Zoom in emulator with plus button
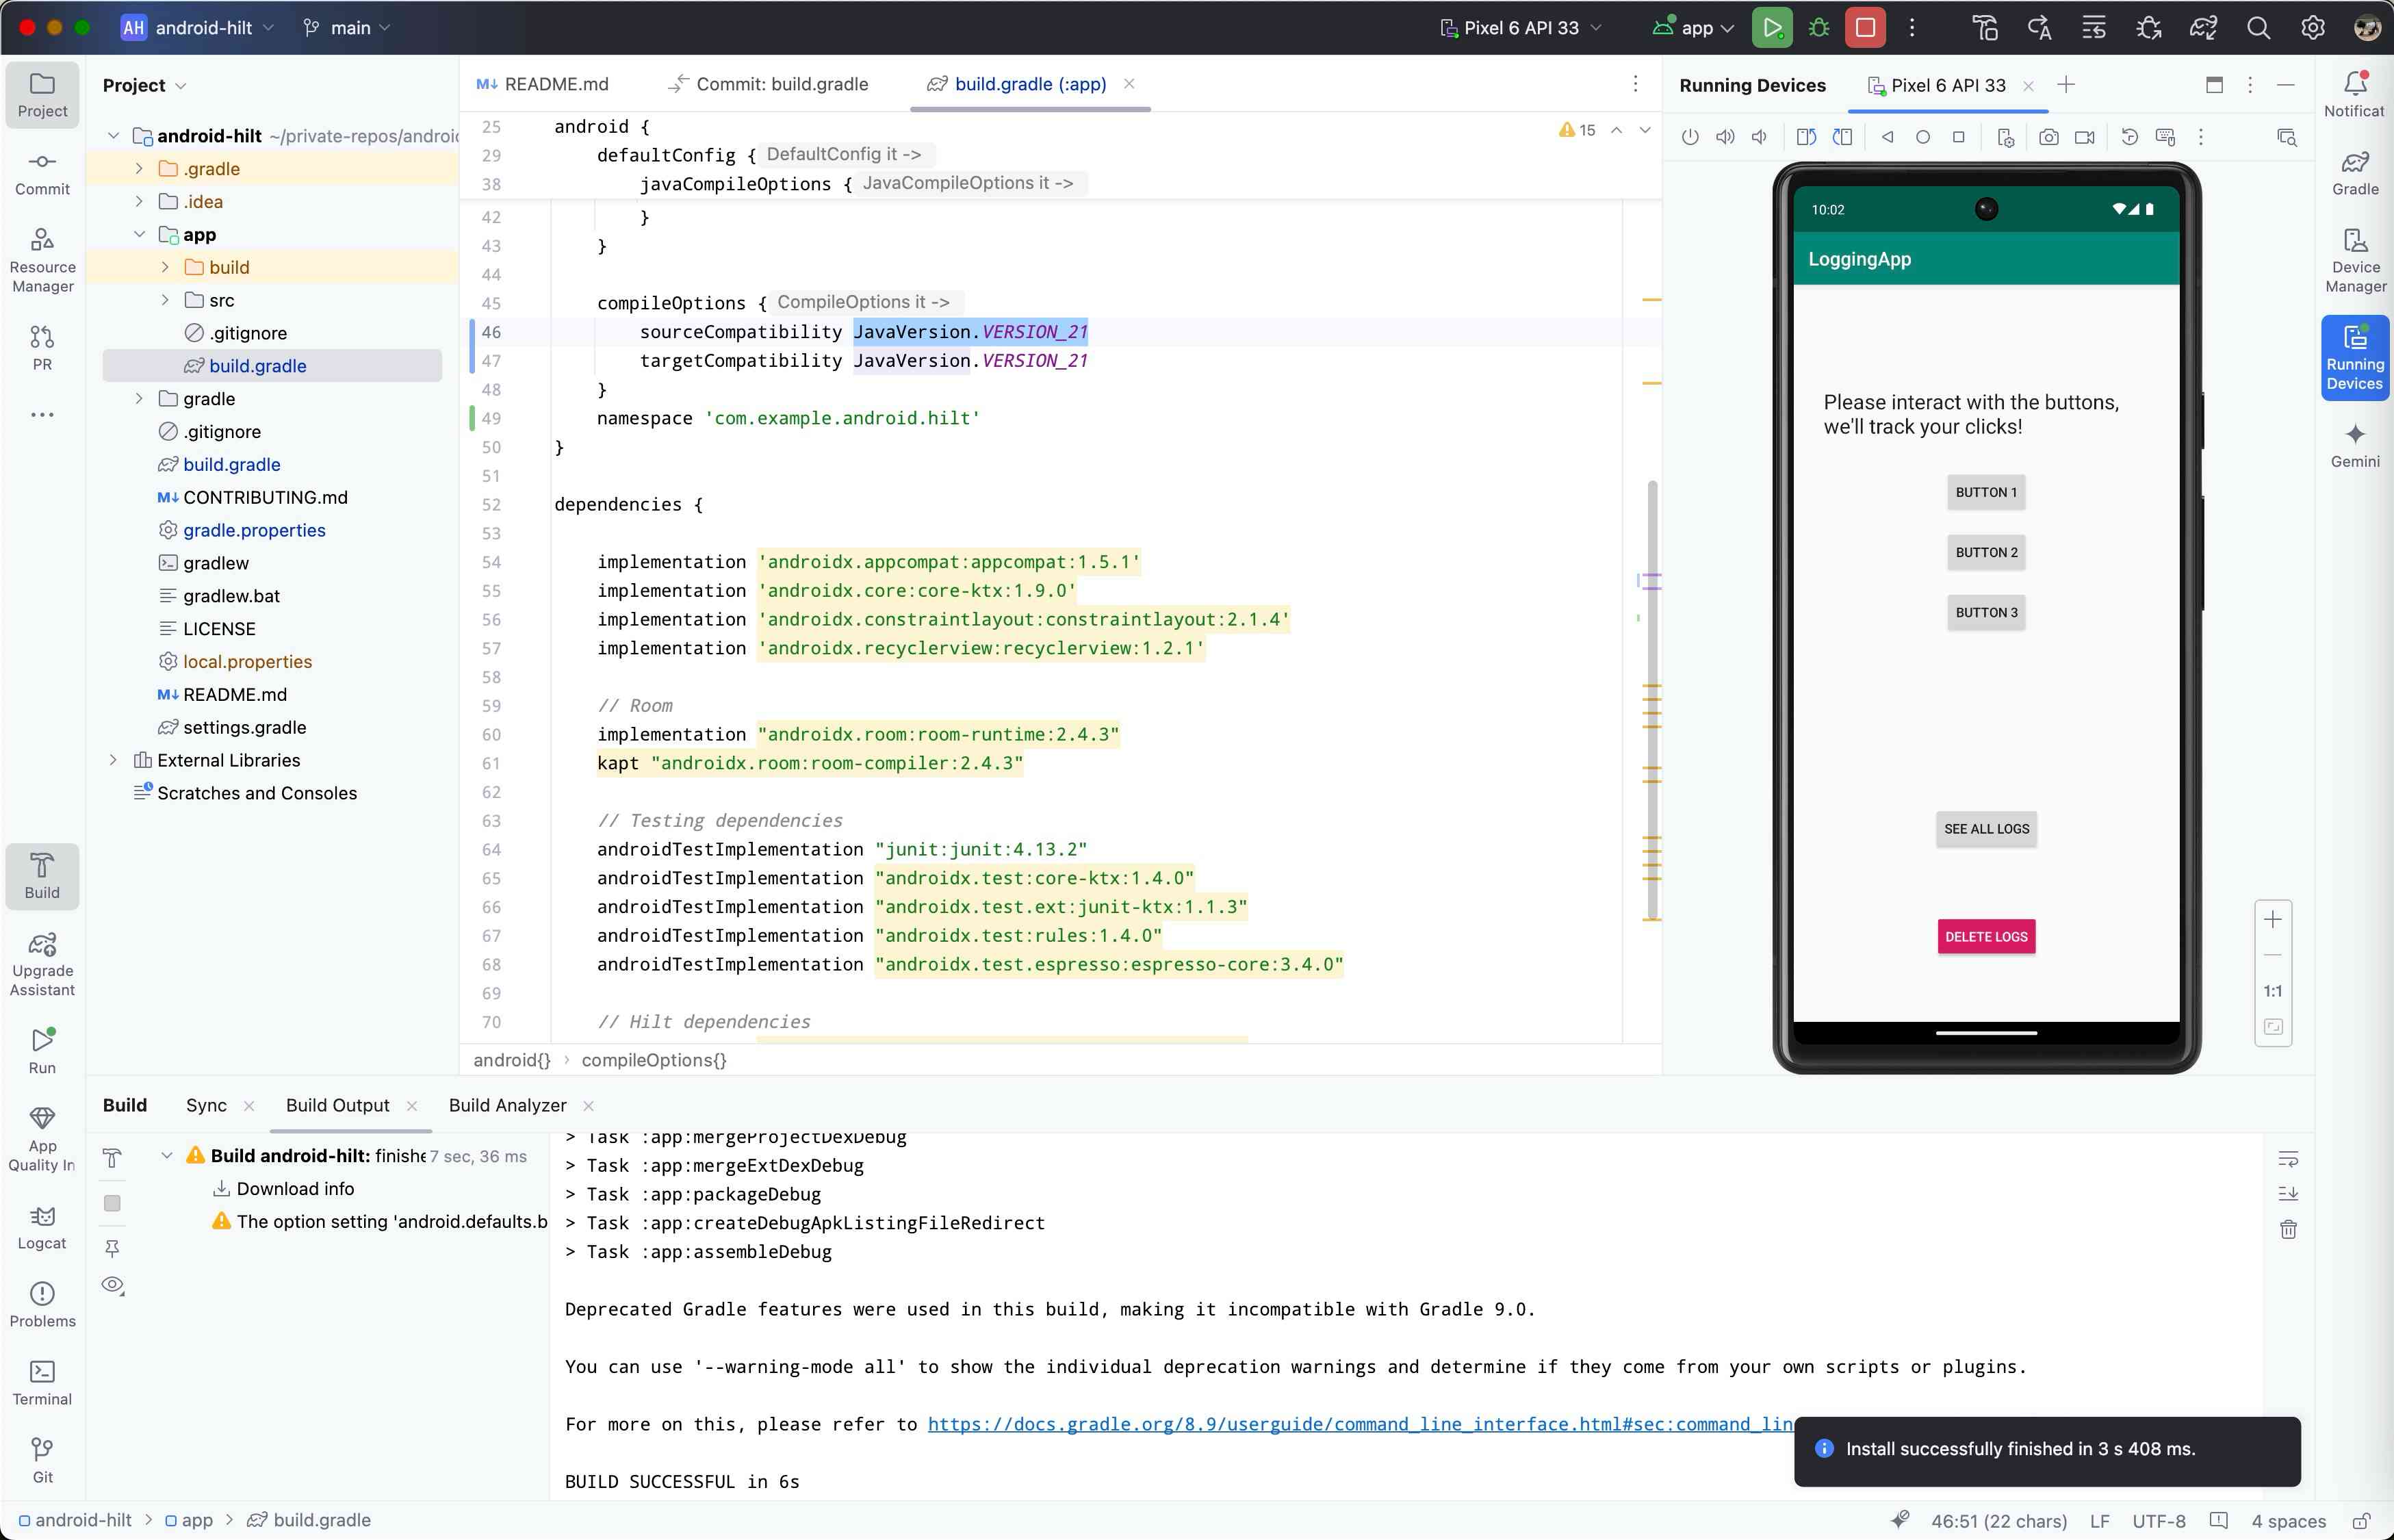The width and height of the screenshot is (2394, 1540). [x=2273, y=919]
